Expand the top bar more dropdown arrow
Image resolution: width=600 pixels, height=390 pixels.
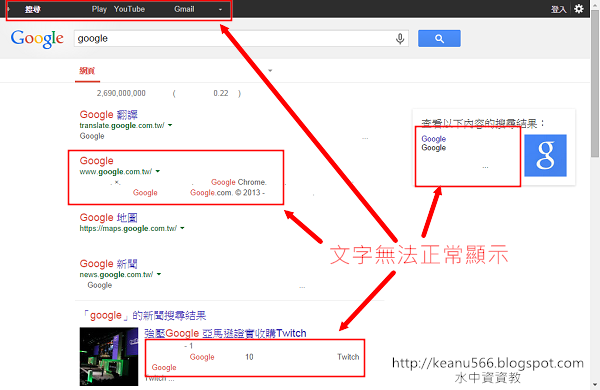pyautogui.click(x=220, y=10)
